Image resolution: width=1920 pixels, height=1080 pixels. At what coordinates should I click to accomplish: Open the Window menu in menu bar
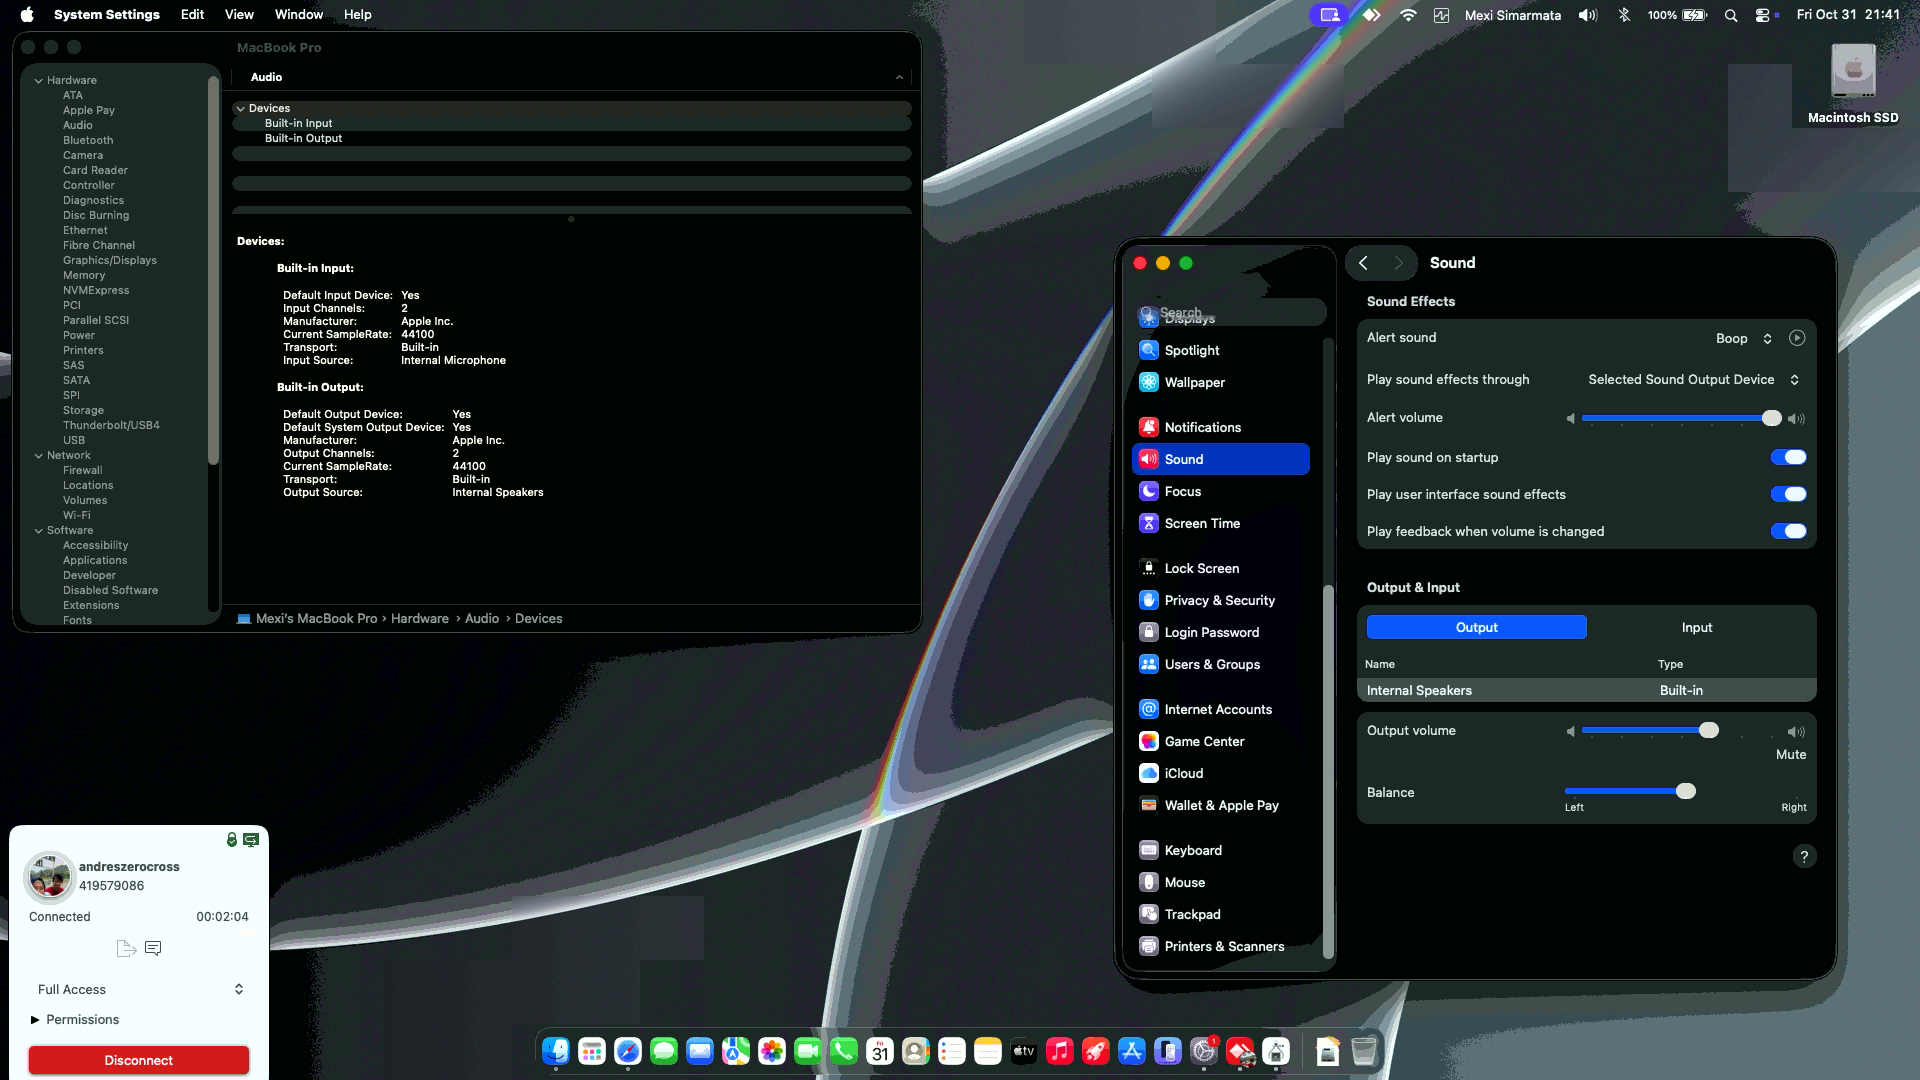coord(299,15)
